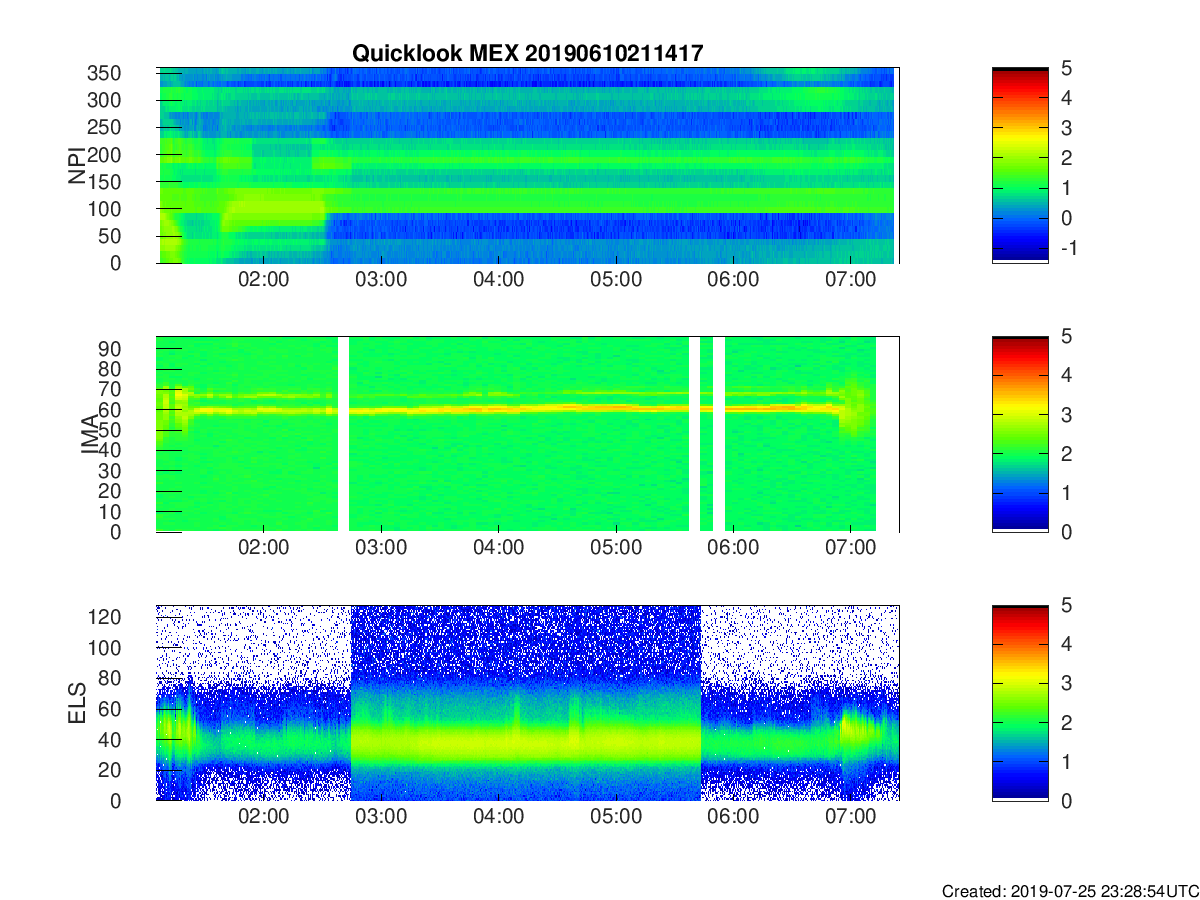Viewport: 1200px width, 900px height.
Task: Click the 03:00 tick under the IMA plot
Action: pos(381,549)
